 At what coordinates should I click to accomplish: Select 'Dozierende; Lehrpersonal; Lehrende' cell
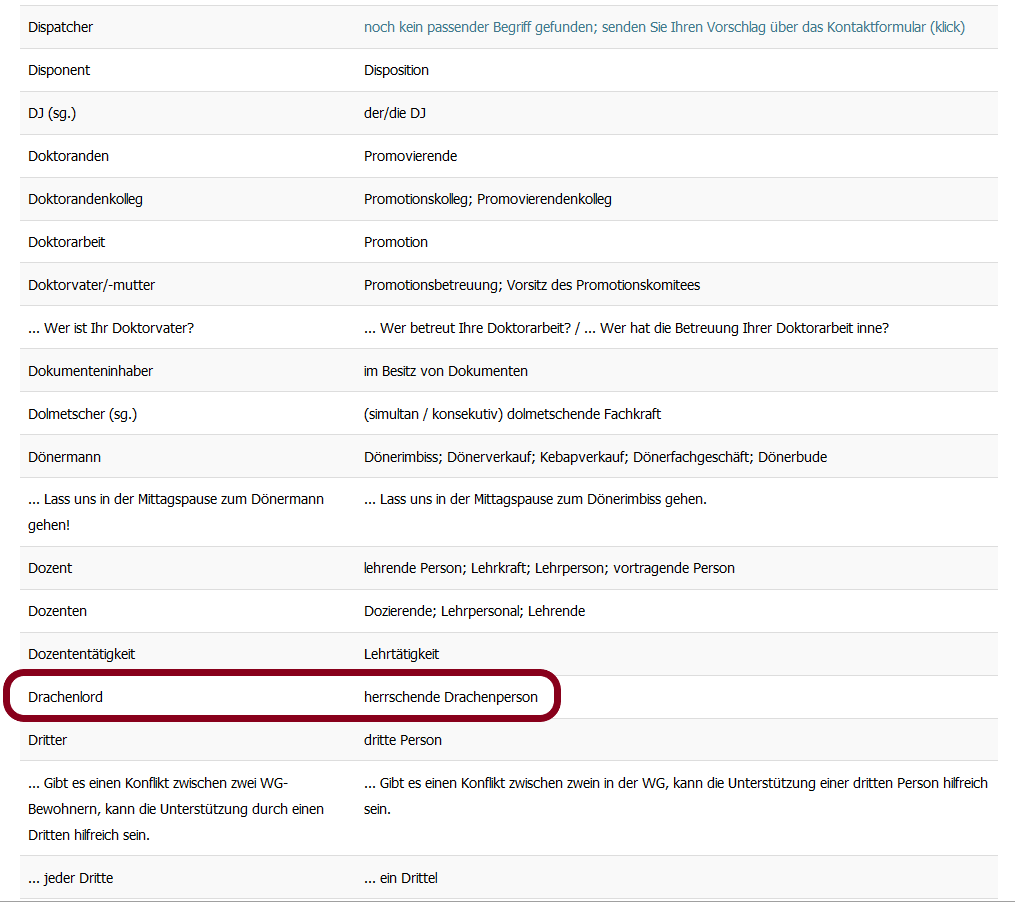pyautogui.click(x=474, y=611)
